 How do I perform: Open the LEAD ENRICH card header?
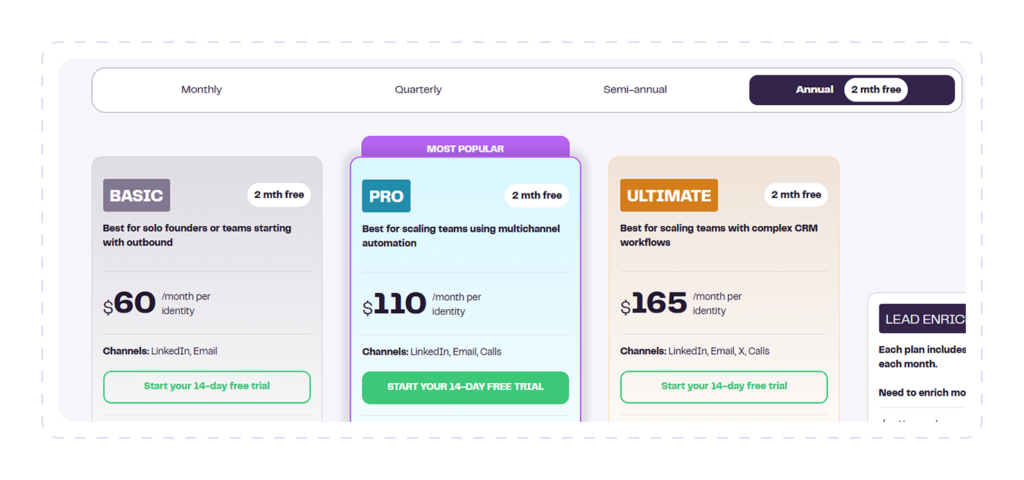[x=921, y=319]
